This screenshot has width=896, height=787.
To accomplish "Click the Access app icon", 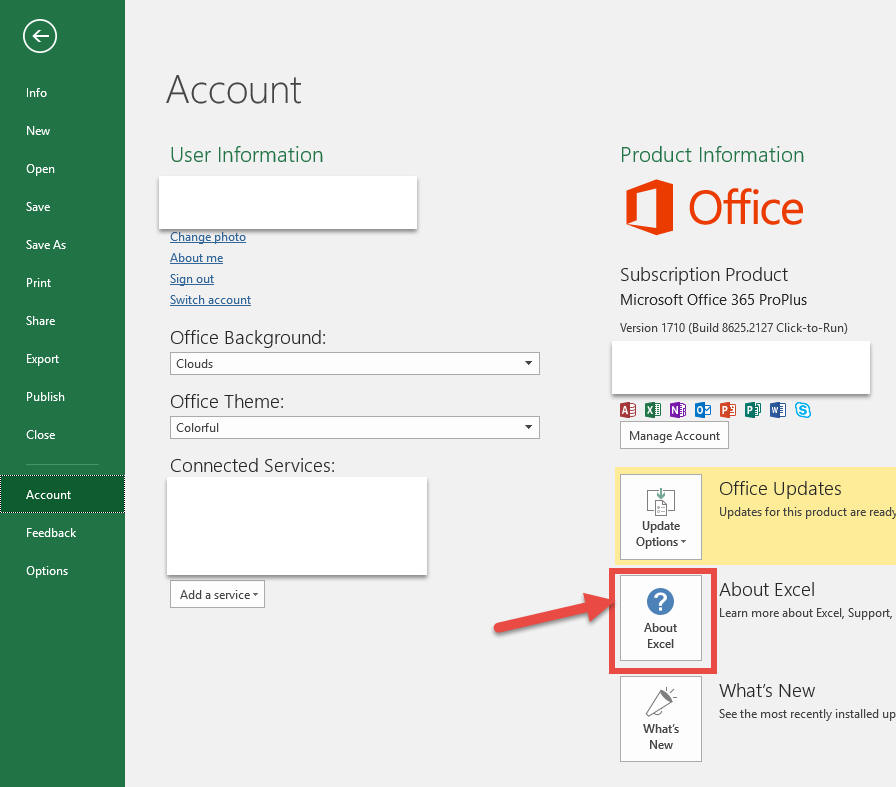I will pyautogui.click(x=628, y=409).
